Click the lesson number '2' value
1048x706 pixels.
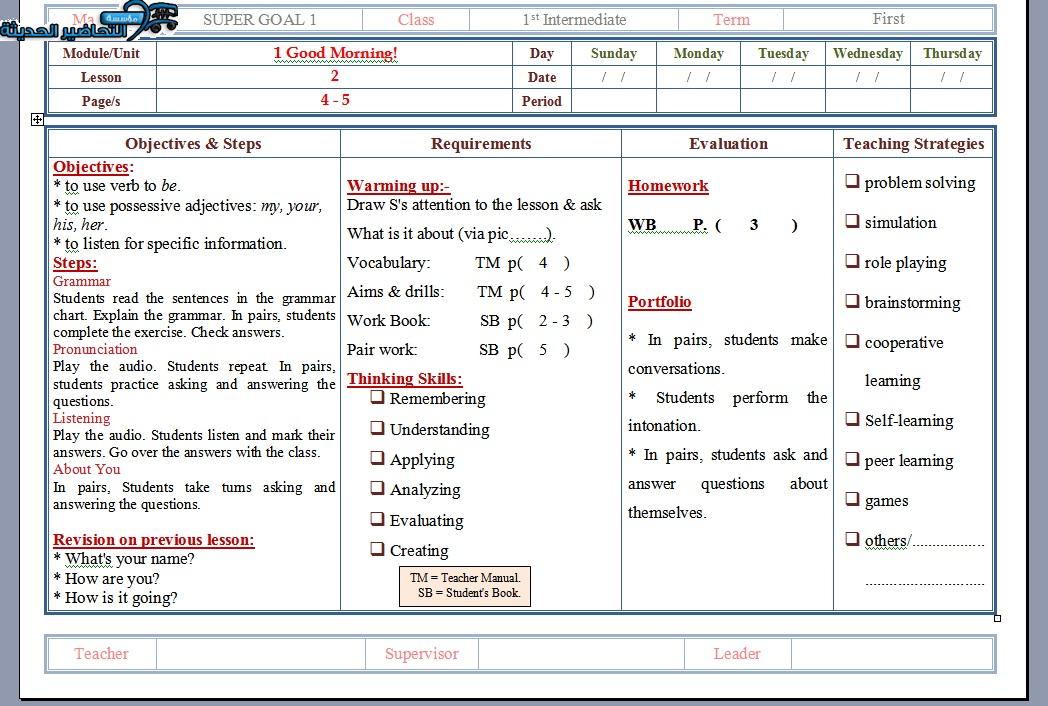coord(335,76)
